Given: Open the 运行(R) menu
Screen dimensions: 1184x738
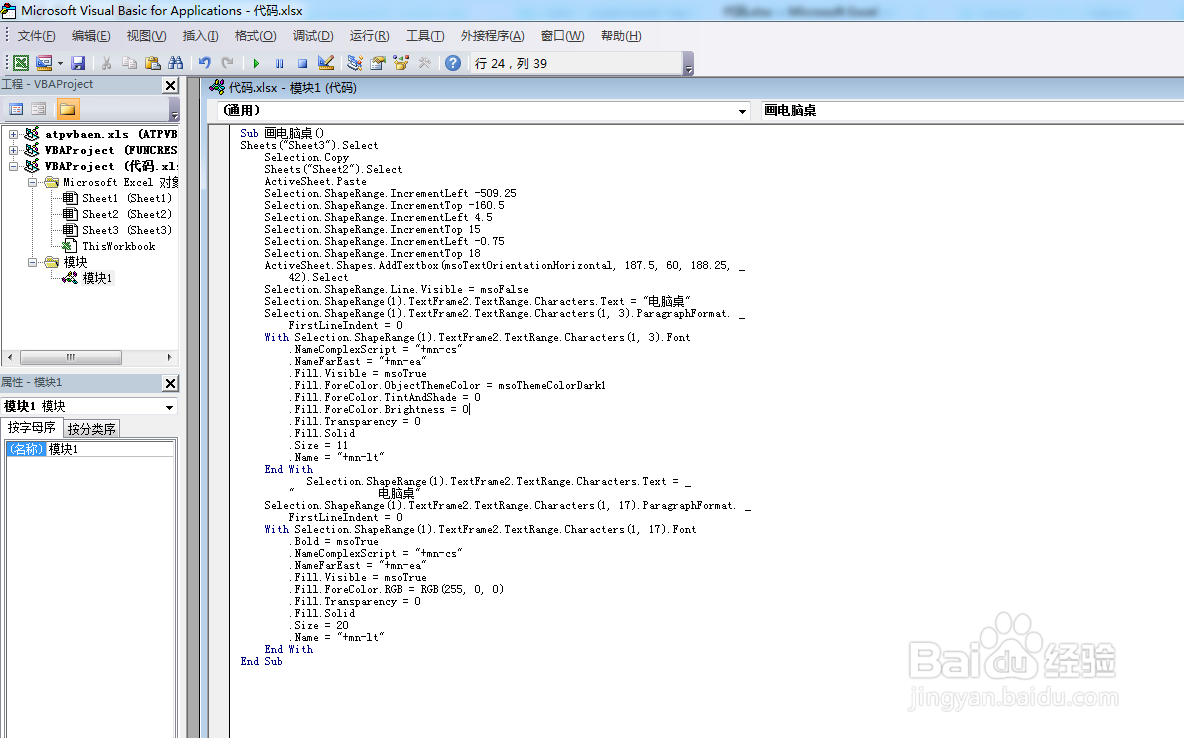Looking at the screenshot, I should [369, 36].
